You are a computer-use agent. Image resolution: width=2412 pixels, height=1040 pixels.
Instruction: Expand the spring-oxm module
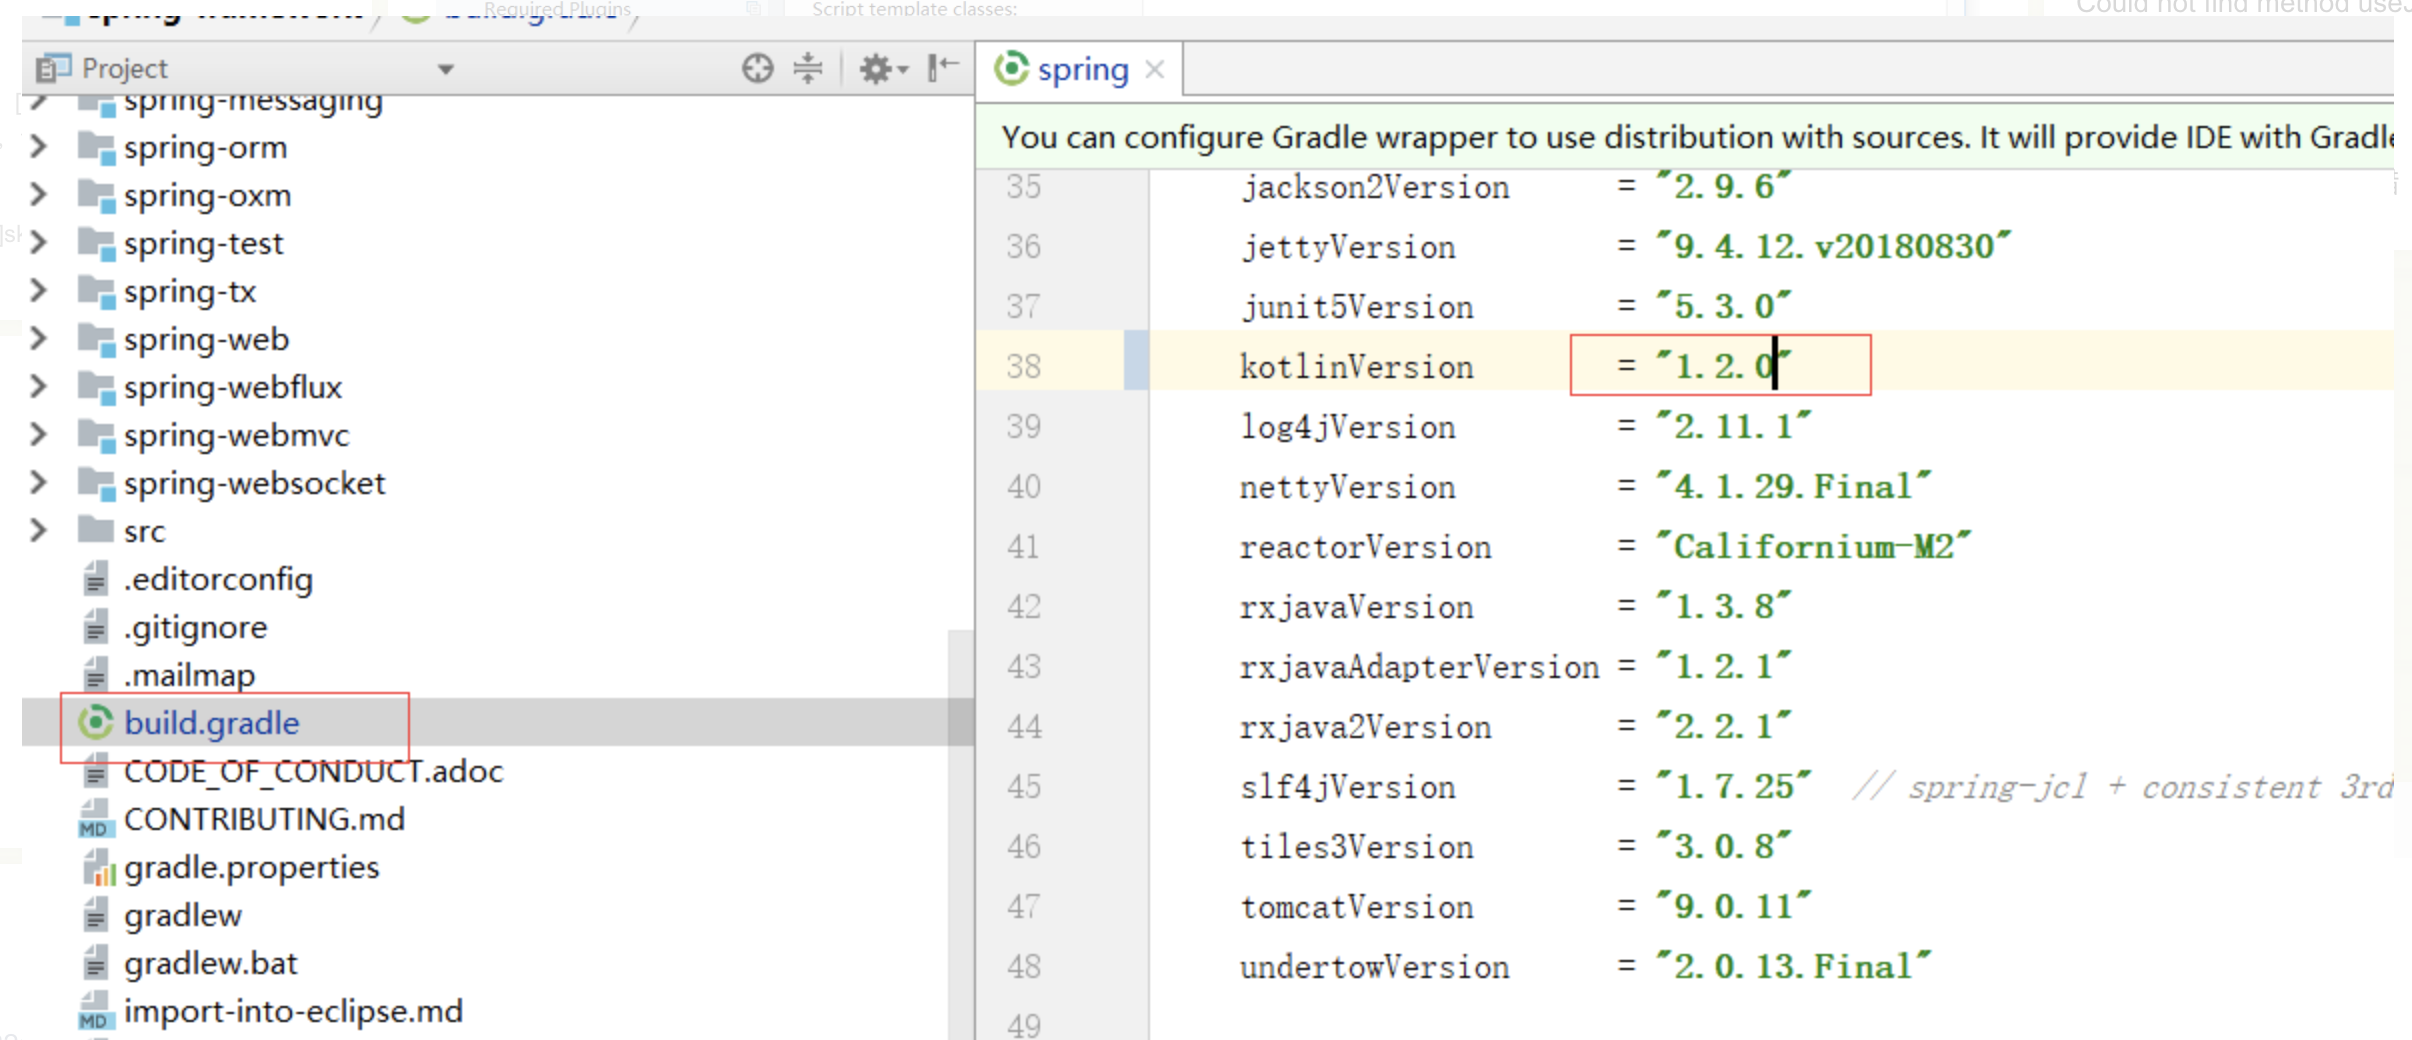coord(39,195)
